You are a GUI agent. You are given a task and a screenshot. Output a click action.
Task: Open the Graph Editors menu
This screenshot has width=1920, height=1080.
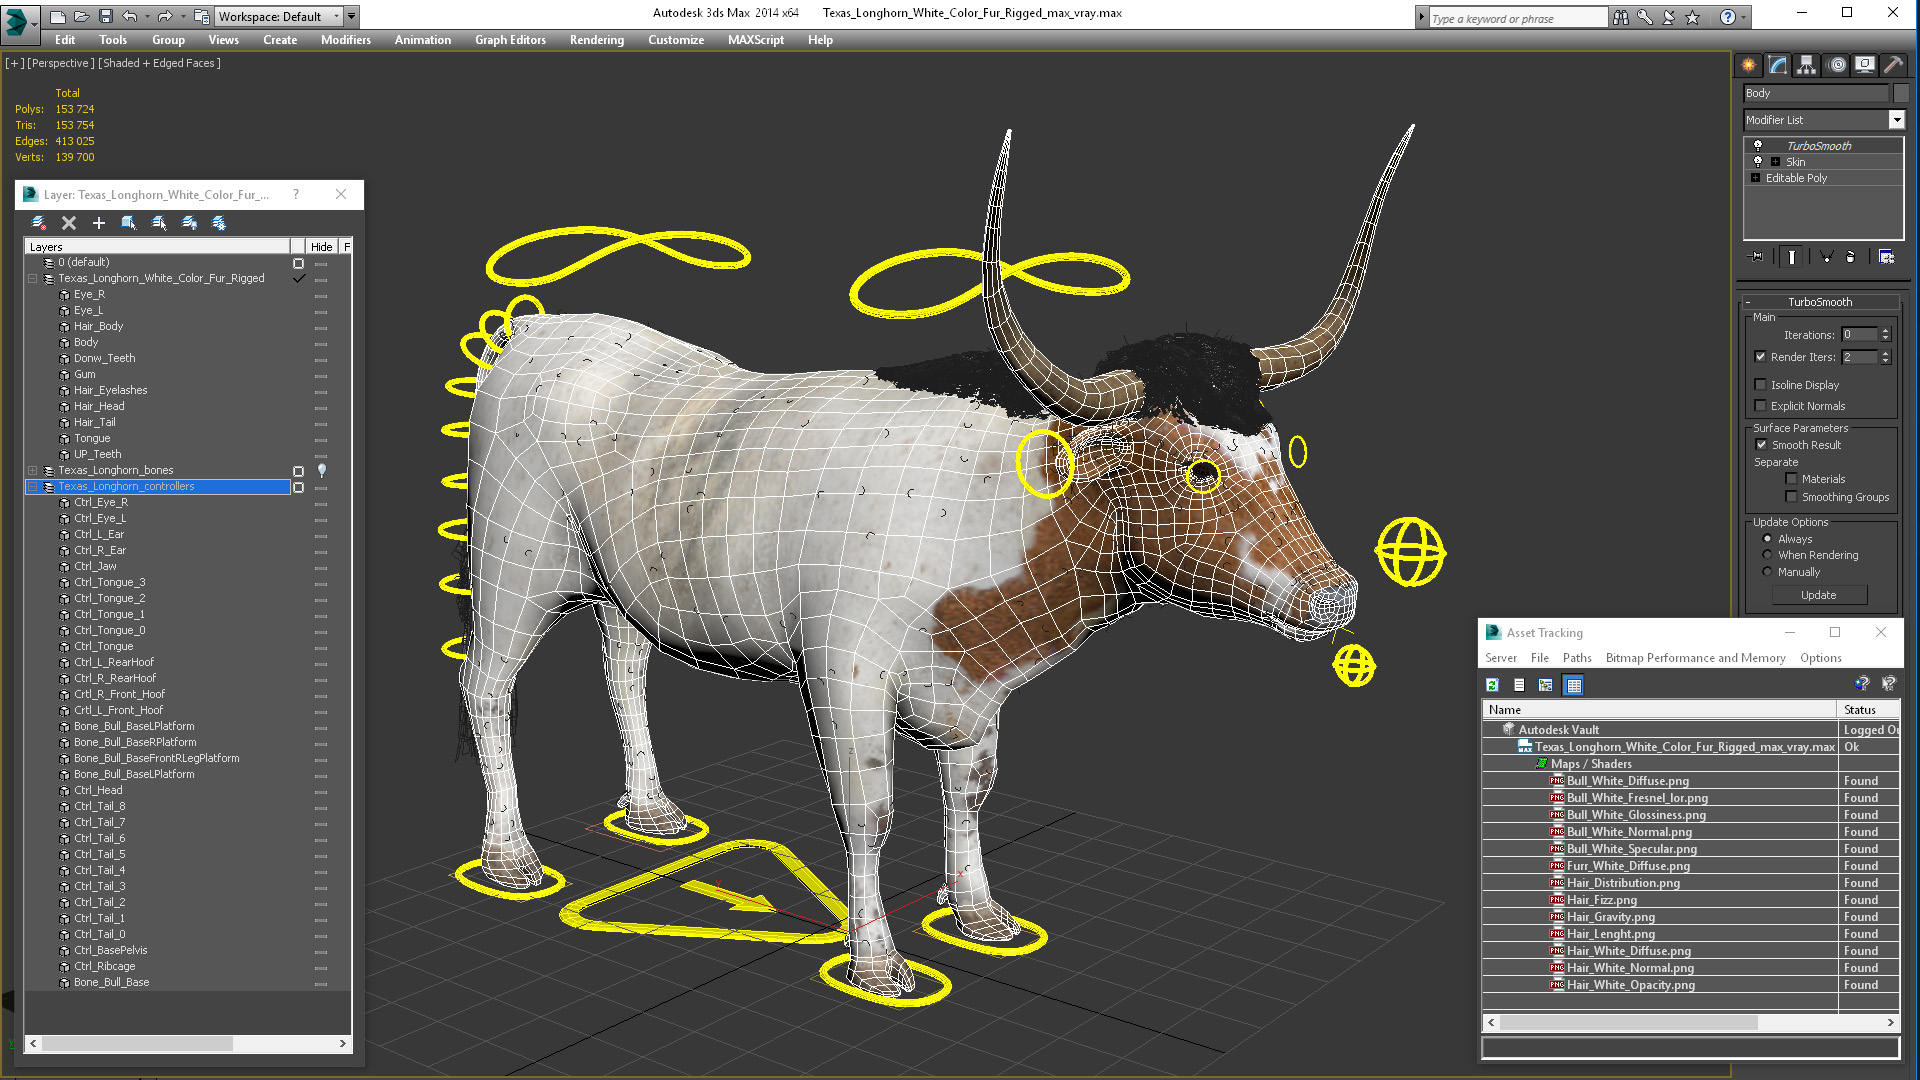pos(510,40)
